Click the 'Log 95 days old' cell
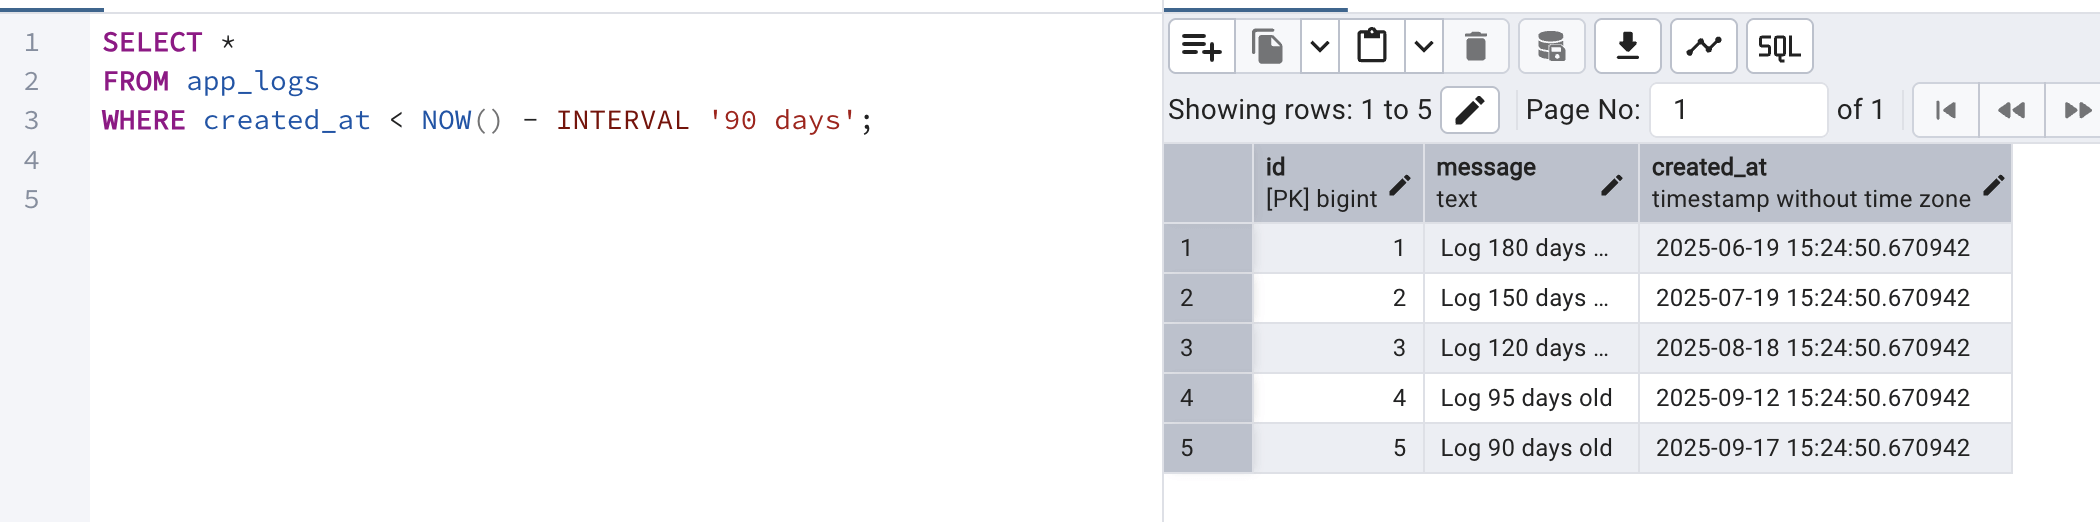The width and height of the screenshot is (2100, 522). point(1526,398)
